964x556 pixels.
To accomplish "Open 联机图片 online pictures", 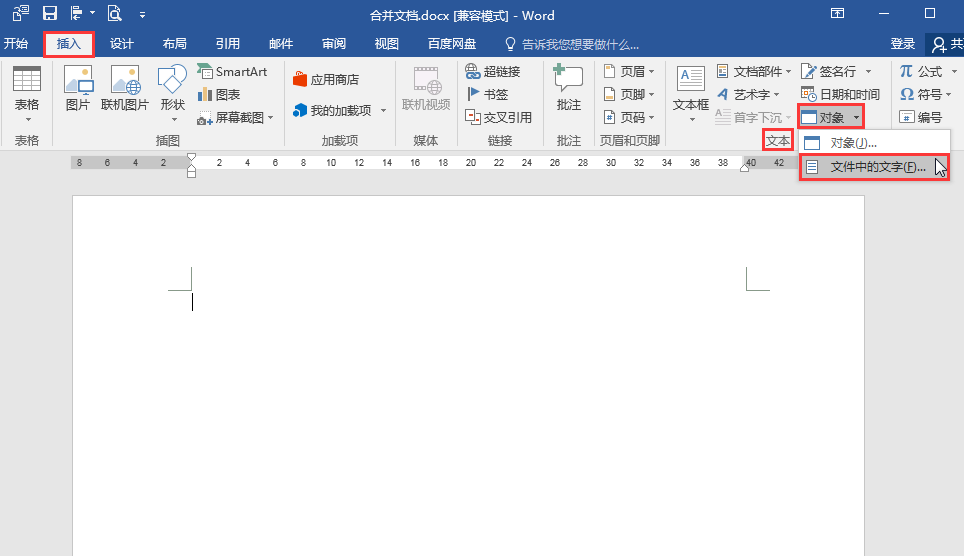I will (x=125, y=89).
